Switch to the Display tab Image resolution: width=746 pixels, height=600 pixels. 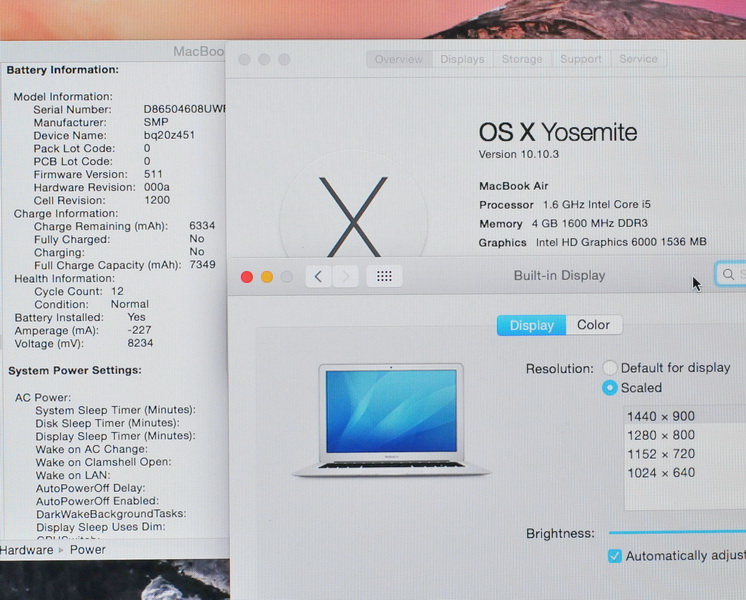[x=531, y=325]
